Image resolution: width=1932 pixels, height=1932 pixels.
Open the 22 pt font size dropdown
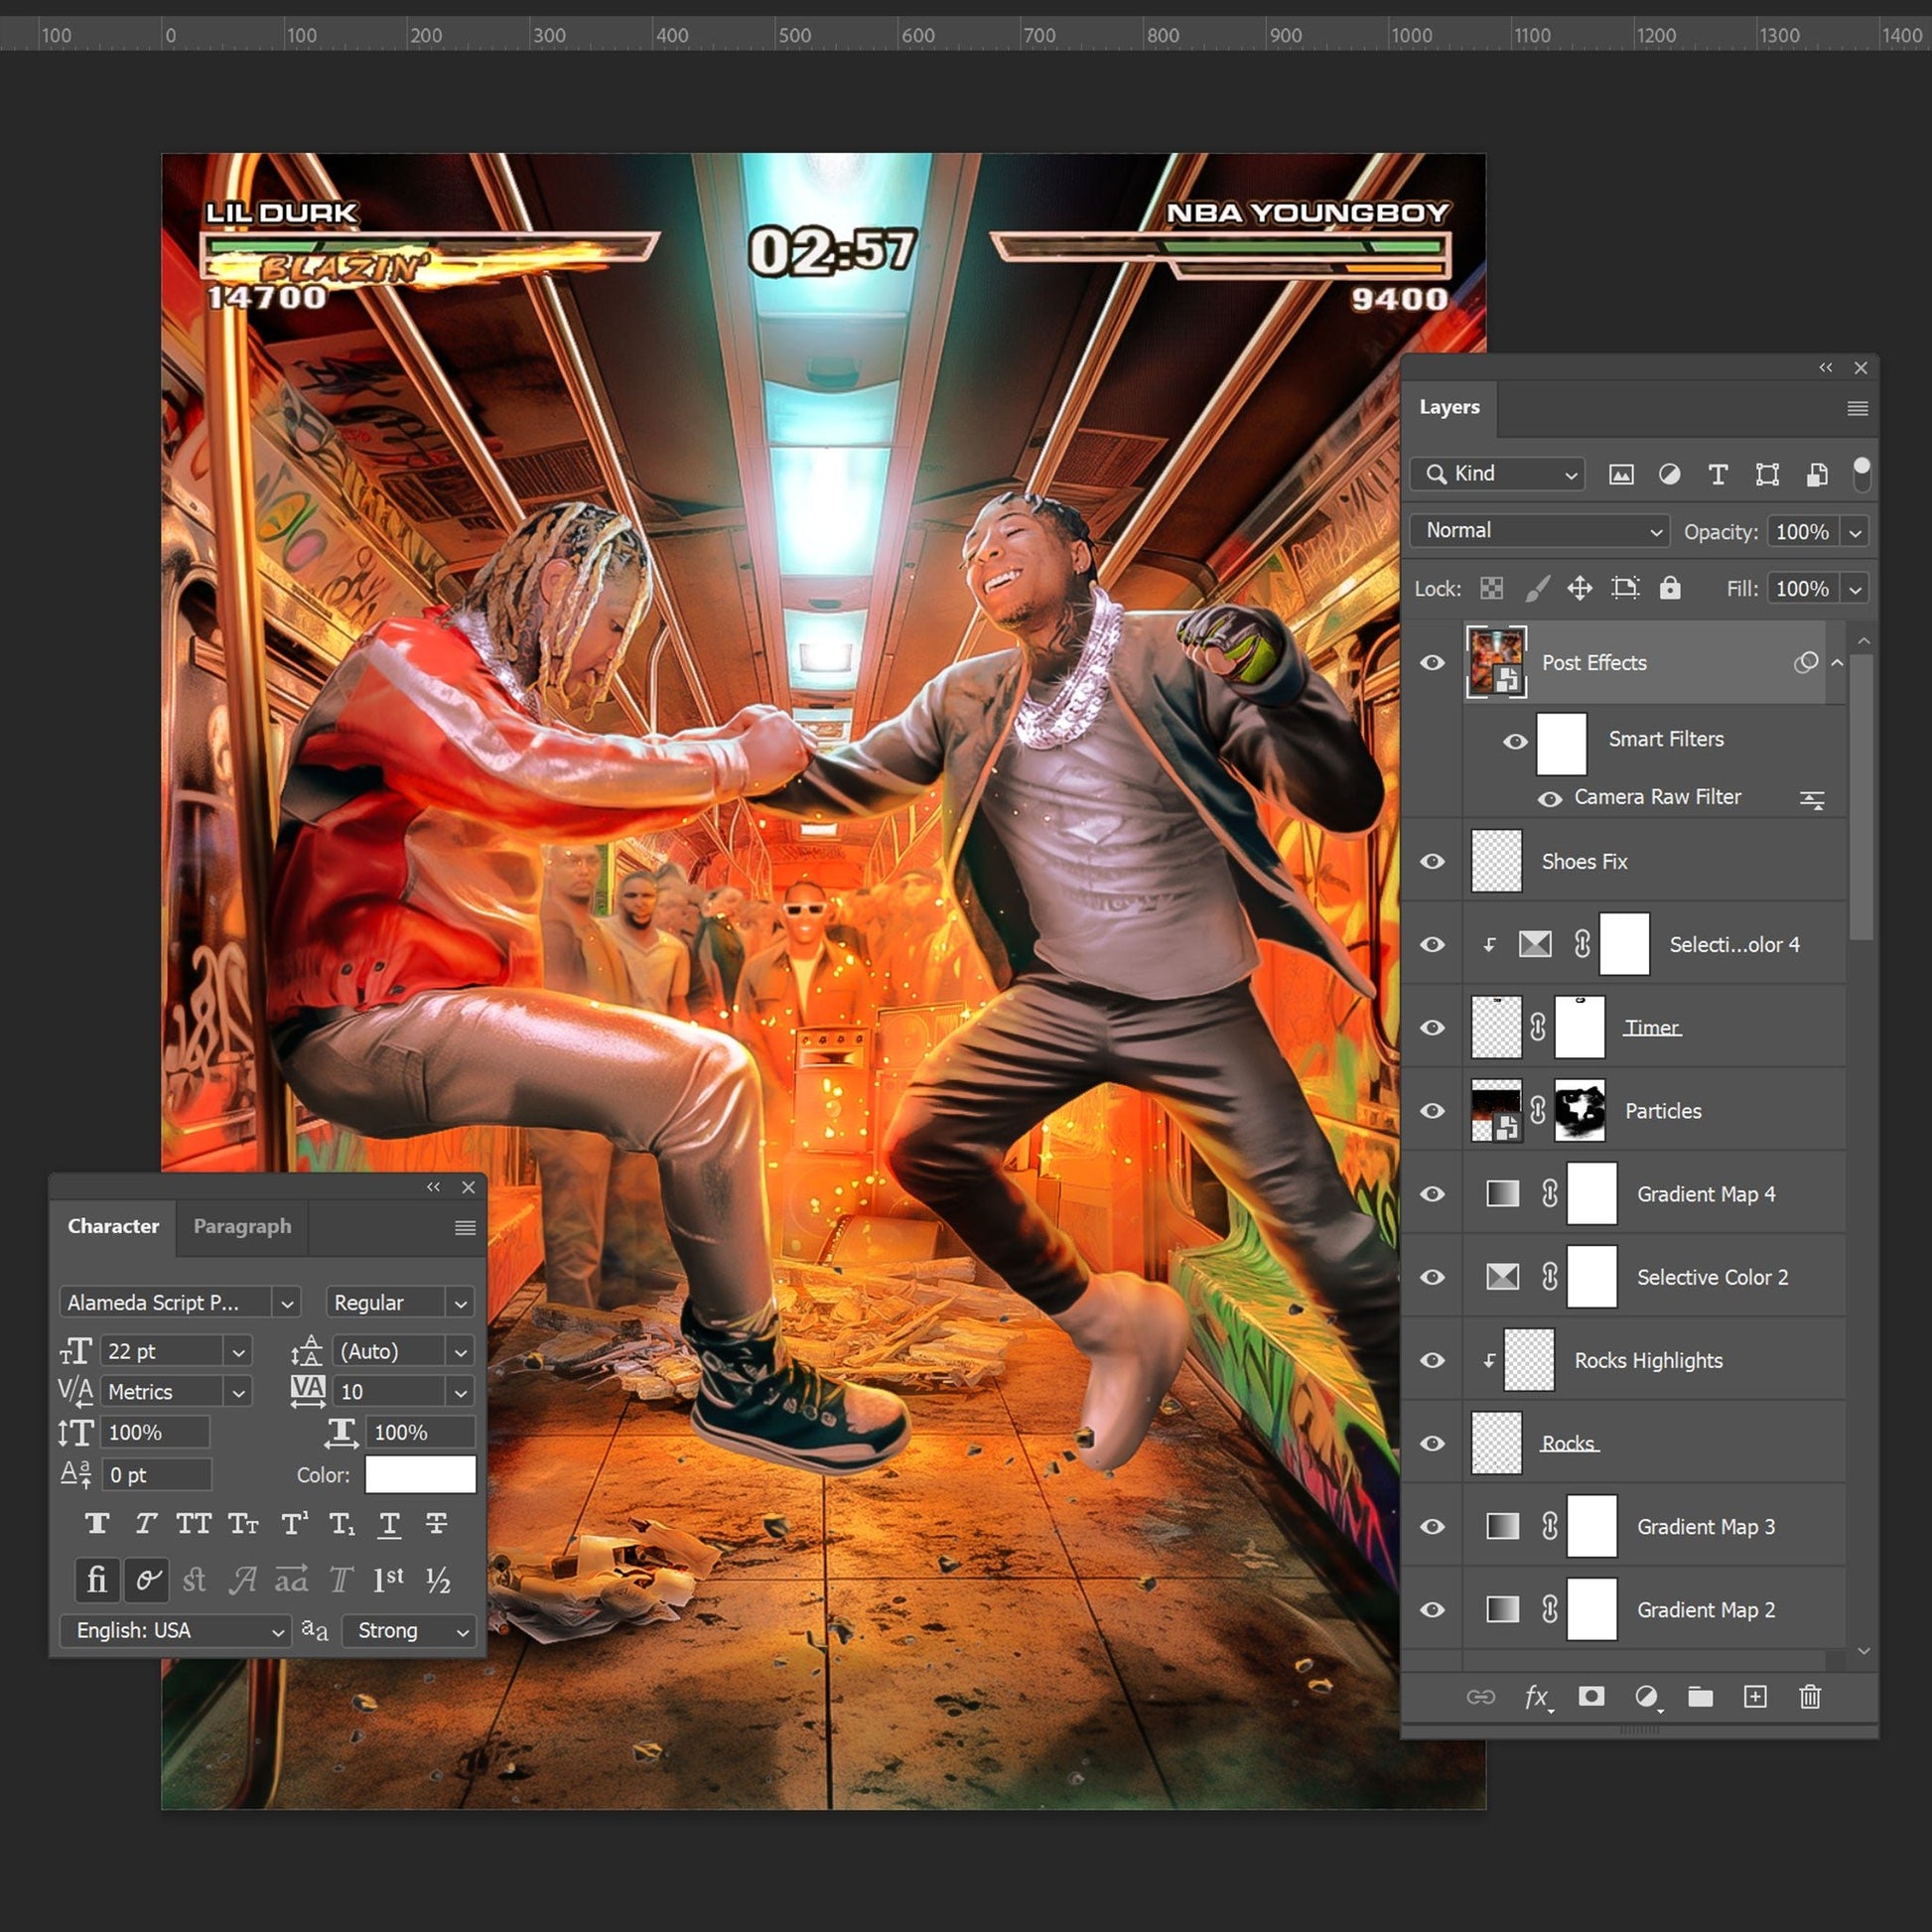tap(238, 1352)
